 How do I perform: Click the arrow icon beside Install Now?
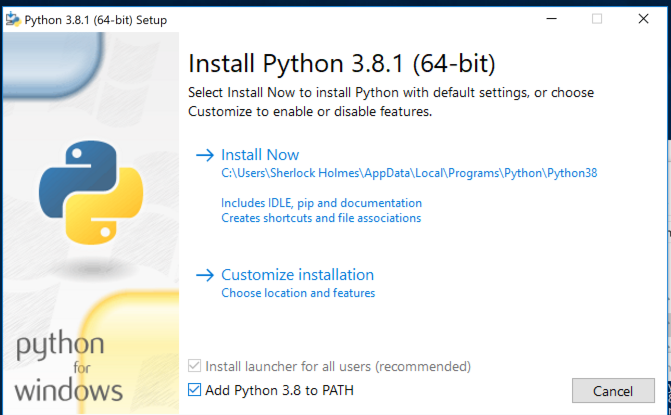(x=205, y=155)
